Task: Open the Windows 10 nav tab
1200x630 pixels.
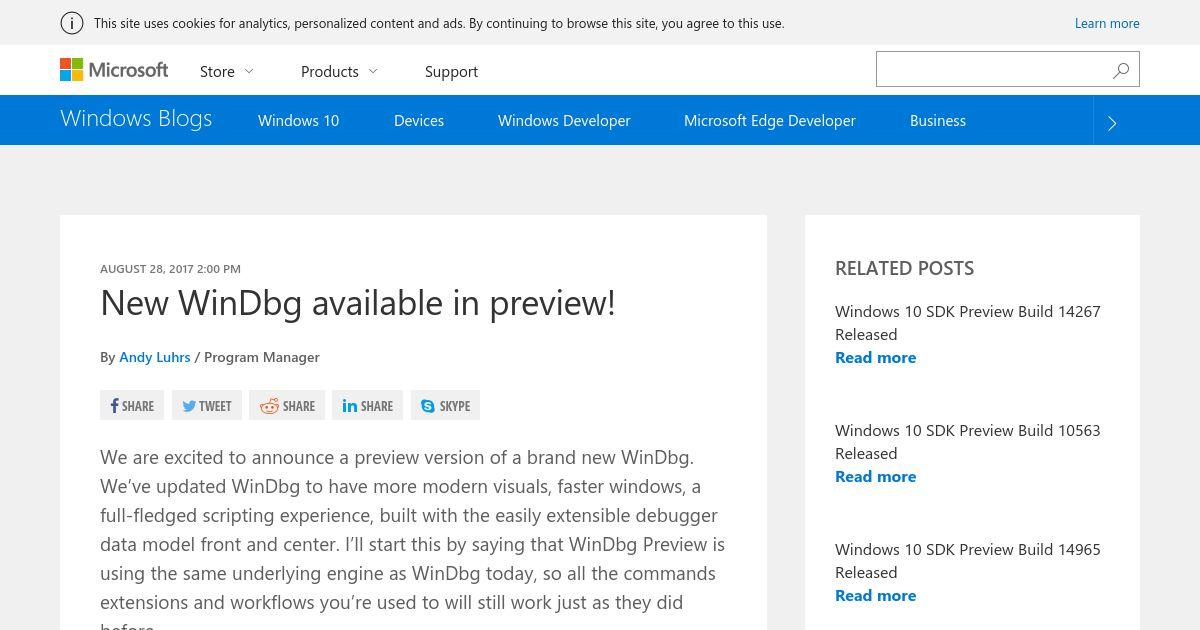Action: coord(298,120)
